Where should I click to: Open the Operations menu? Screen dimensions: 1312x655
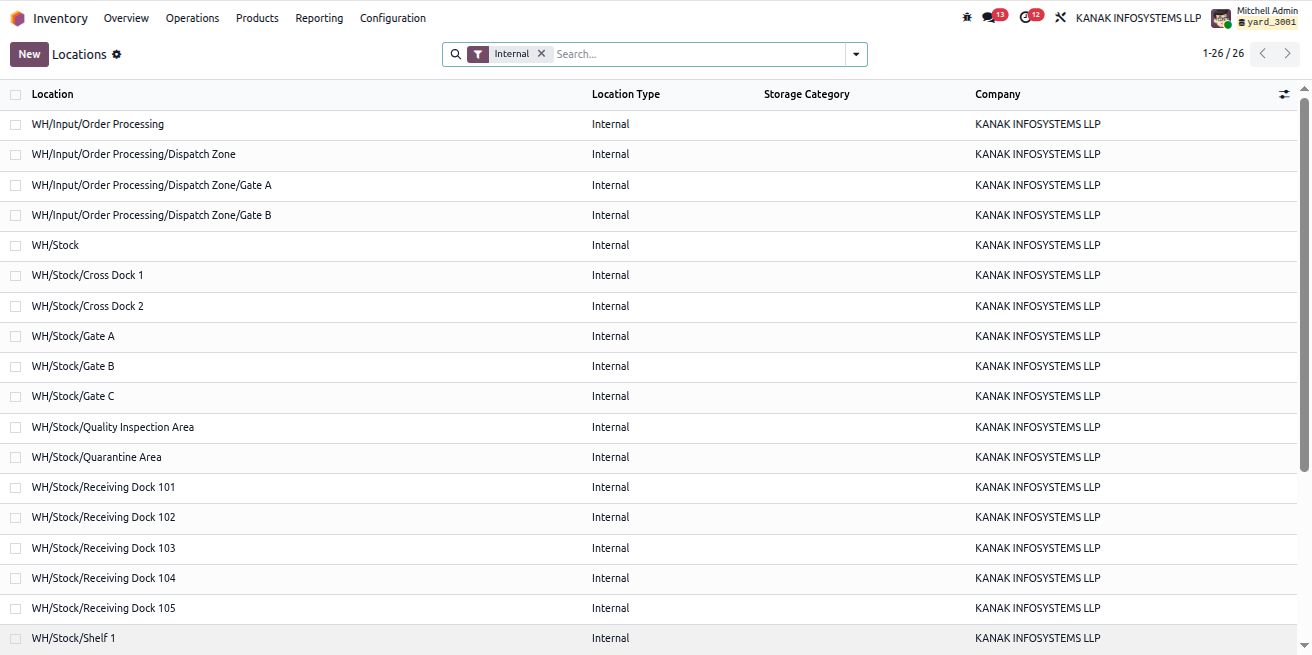click(x=192, y=18)
